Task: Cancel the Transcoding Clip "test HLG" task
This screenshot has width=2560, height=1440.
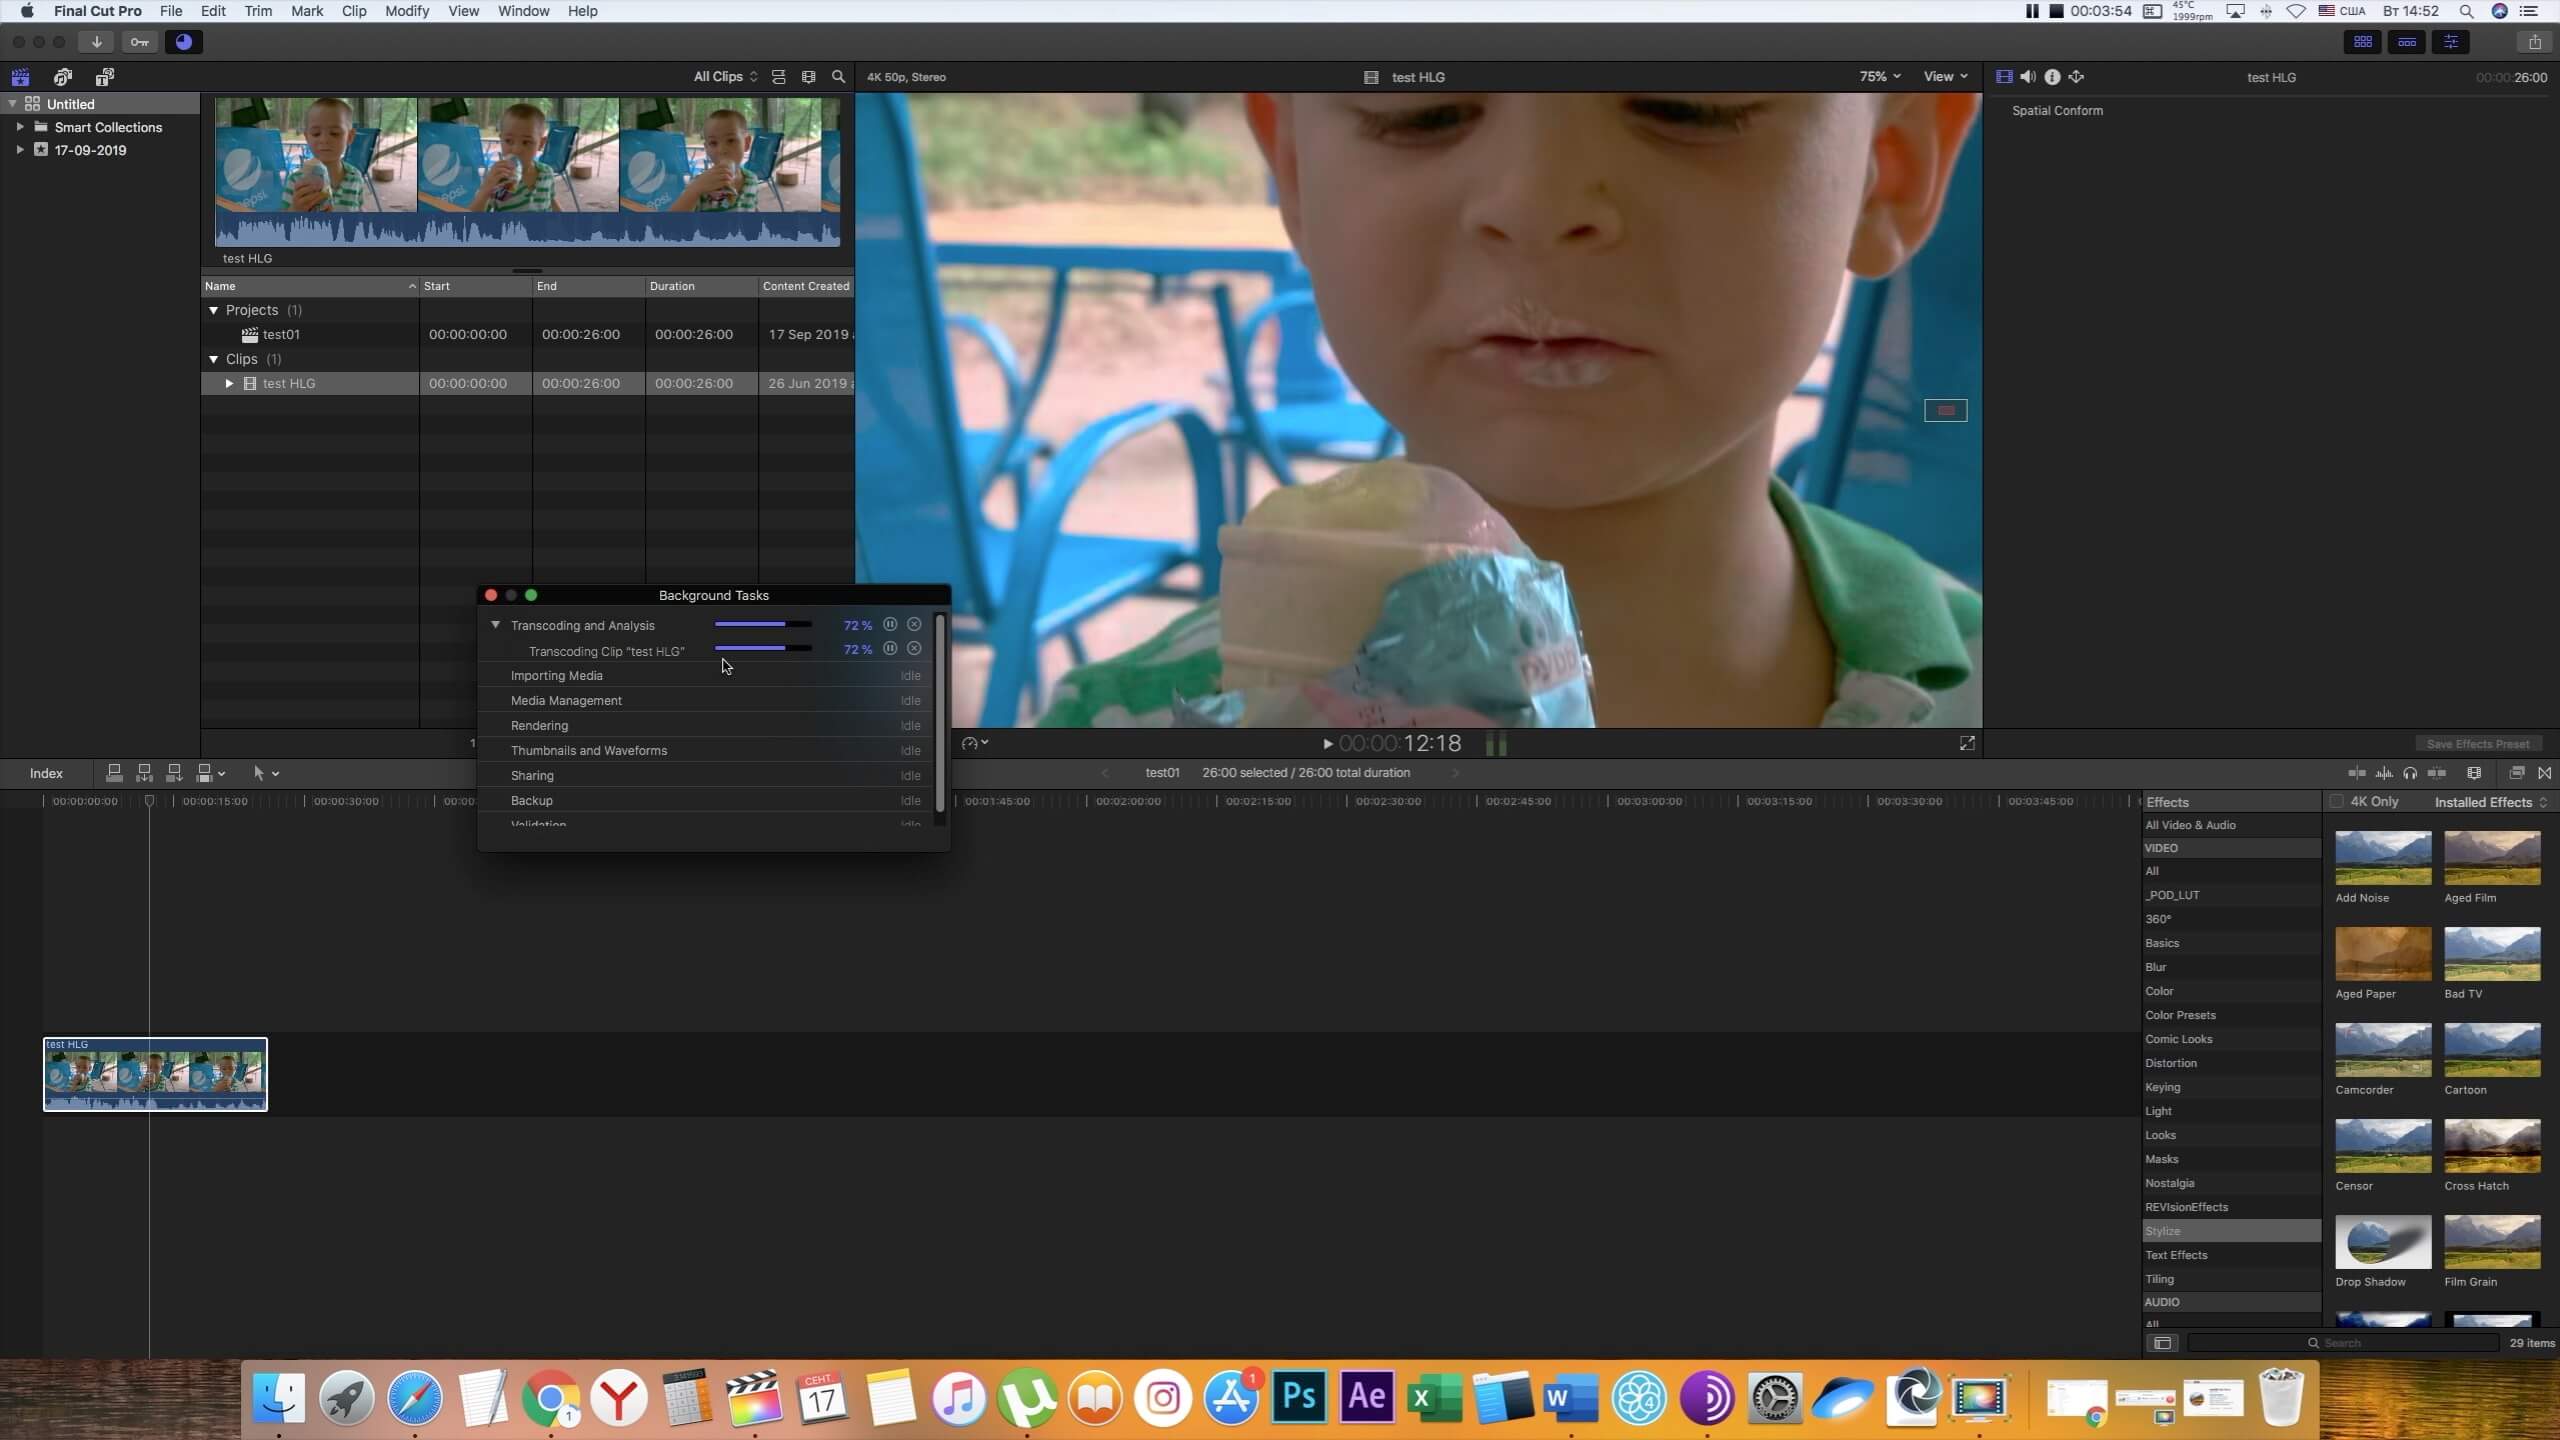Action: click(x=914, y=649)
